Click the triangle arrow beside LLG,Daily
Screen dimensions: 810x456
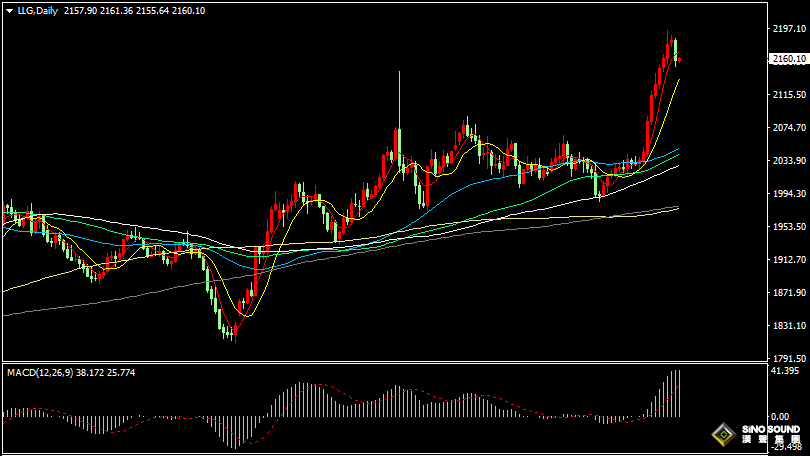9,9
